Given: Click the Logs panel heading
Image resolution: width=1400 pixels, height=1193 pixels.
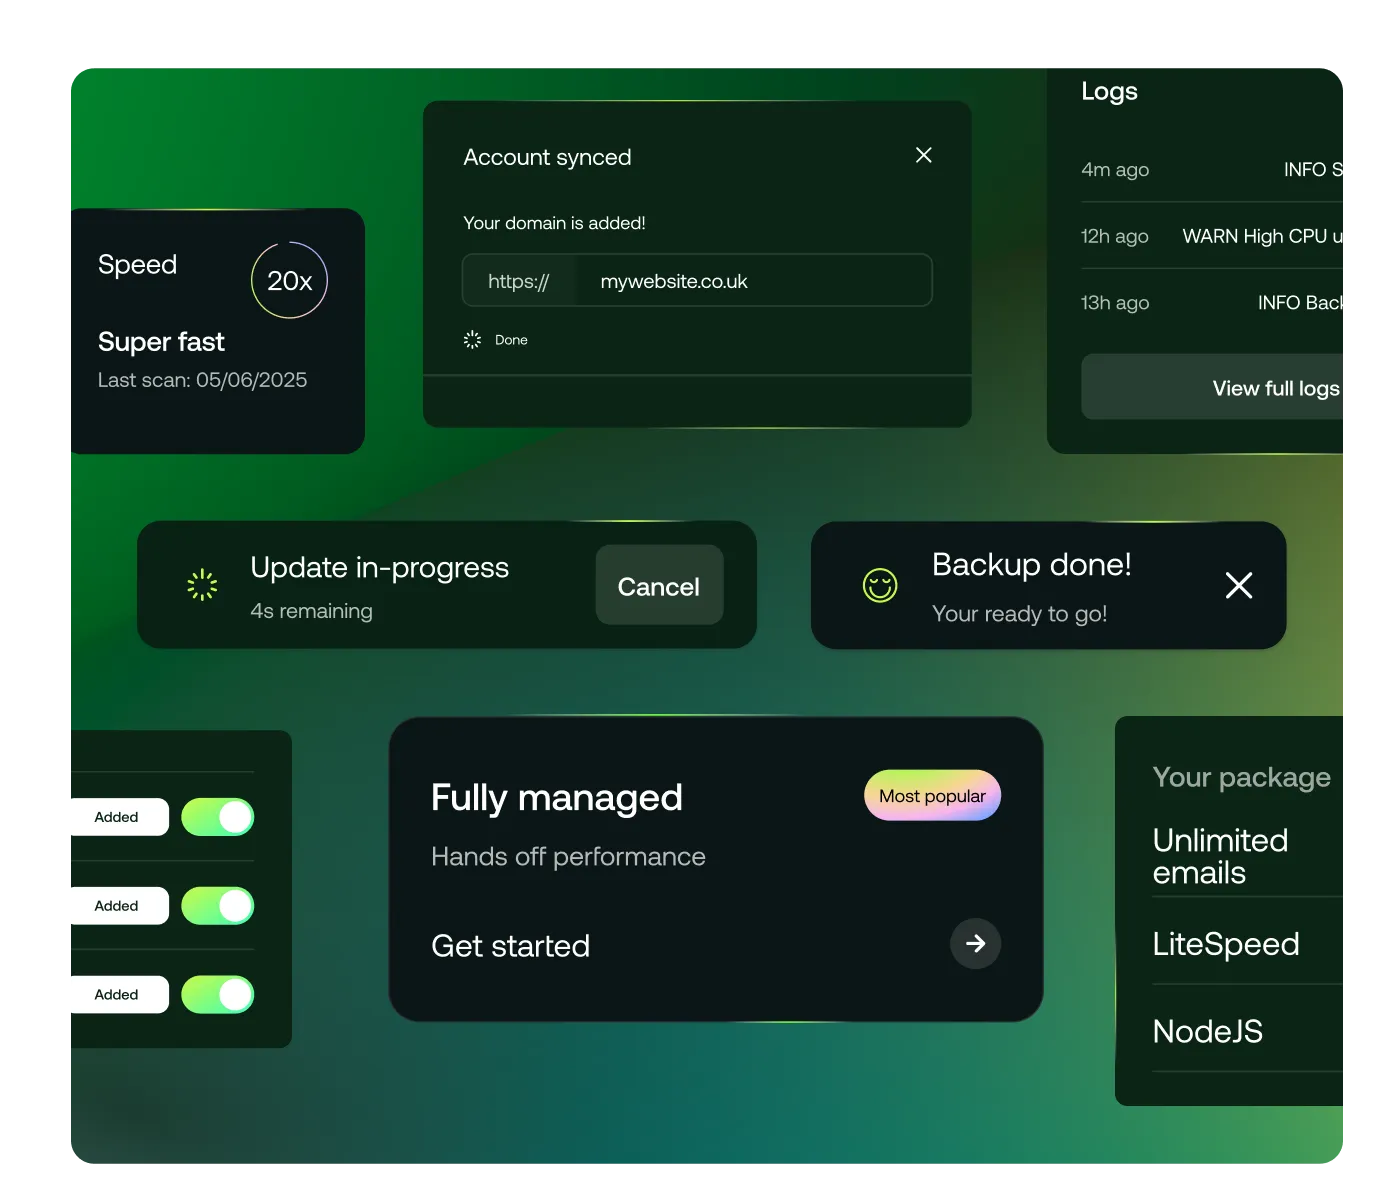Looking at the screenshot, I should click(1109, 91).
